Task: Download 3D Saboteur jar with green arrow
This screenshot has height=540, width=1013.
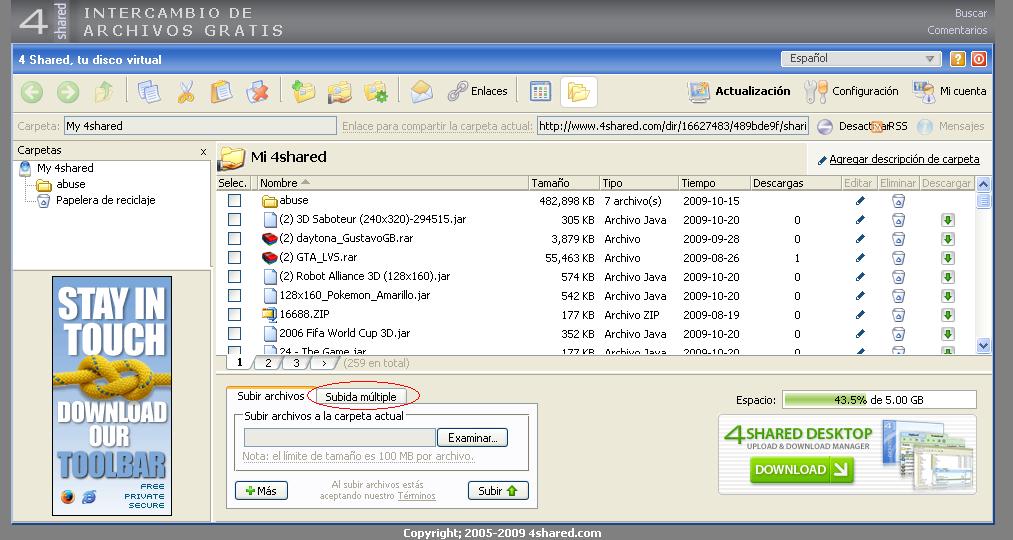Action: pos(948,220)
